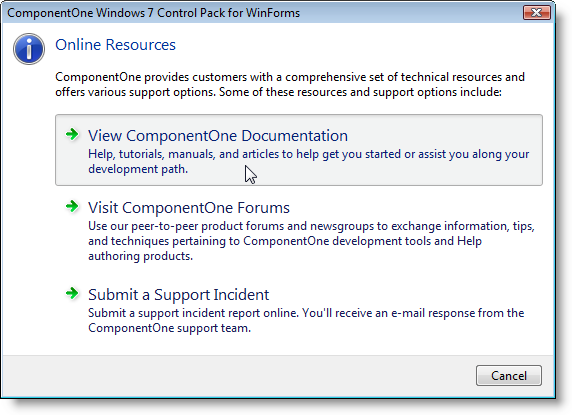Click the 'authoring products.' text

pos(140,256)
